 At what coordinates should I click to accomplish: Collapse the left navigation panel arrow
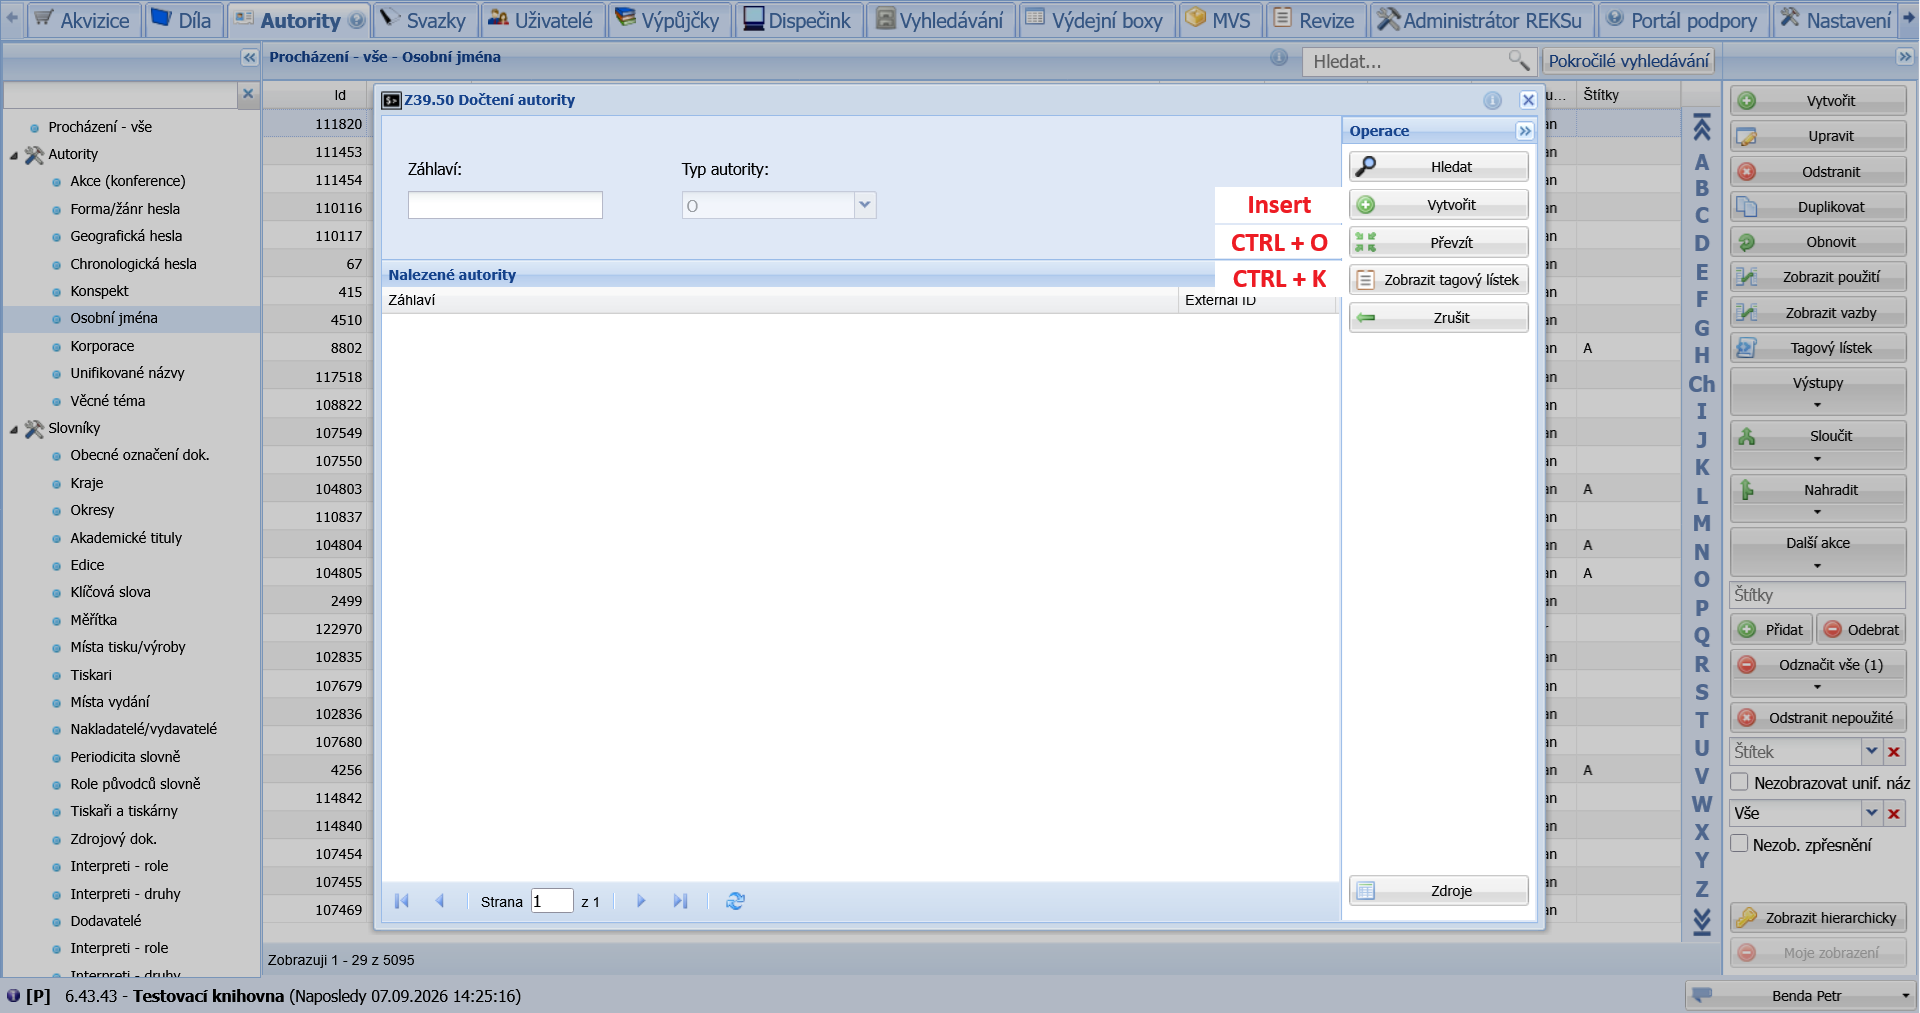[x=249, y=58]
